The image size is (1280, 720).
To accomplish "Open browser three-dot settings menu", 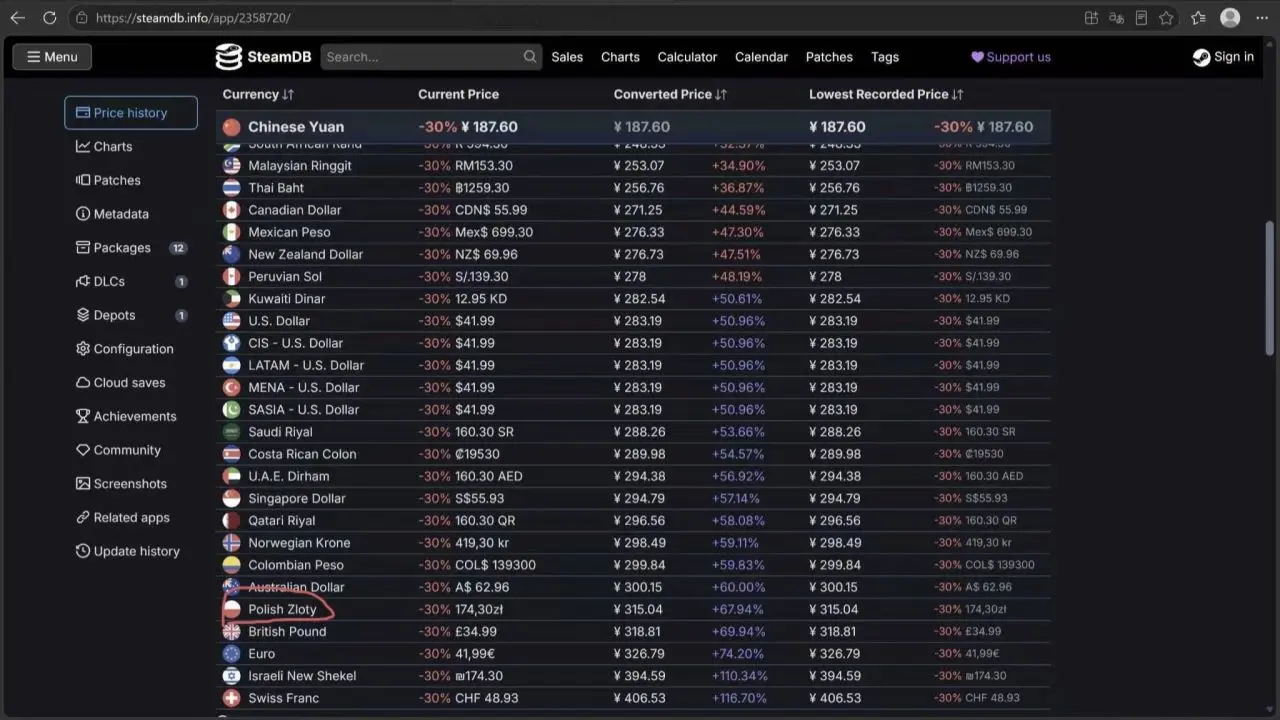I will 1261,18.
